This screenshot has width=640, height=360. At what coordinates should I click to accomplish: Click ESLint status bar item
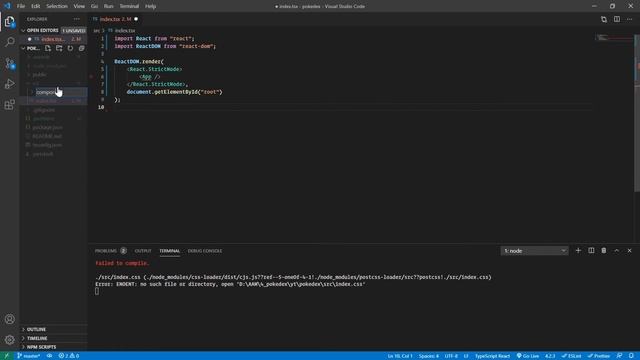[x=571, y=356]
